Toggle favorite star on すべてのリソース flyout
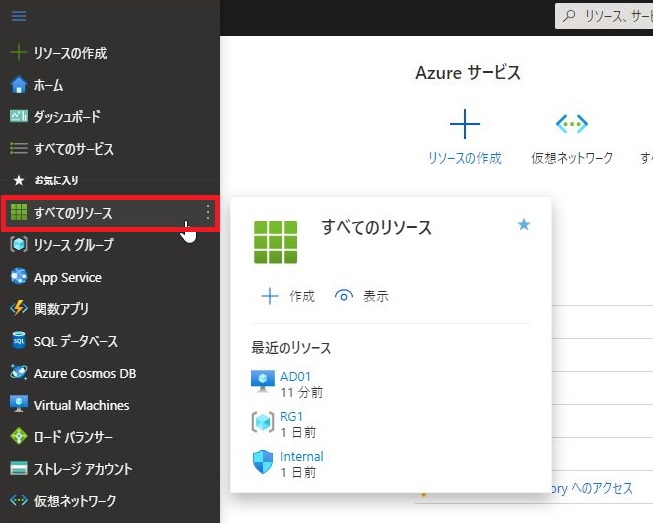 (x=523, y=224)
